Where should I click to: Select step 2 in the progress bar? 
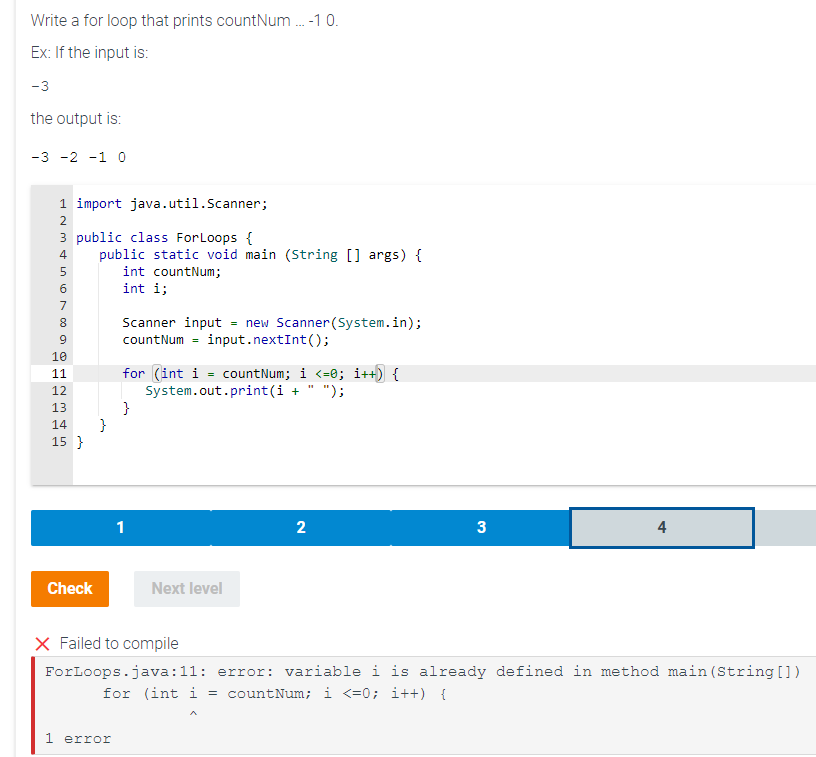(300, 527)
